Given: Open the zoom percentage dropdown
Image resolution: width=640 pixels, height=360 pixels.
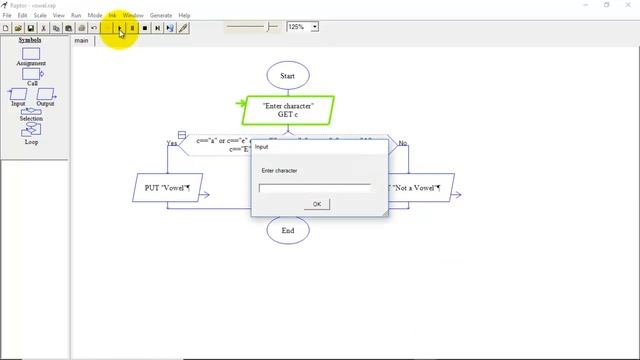Looking at the screenshot, I should click(315, 27).
